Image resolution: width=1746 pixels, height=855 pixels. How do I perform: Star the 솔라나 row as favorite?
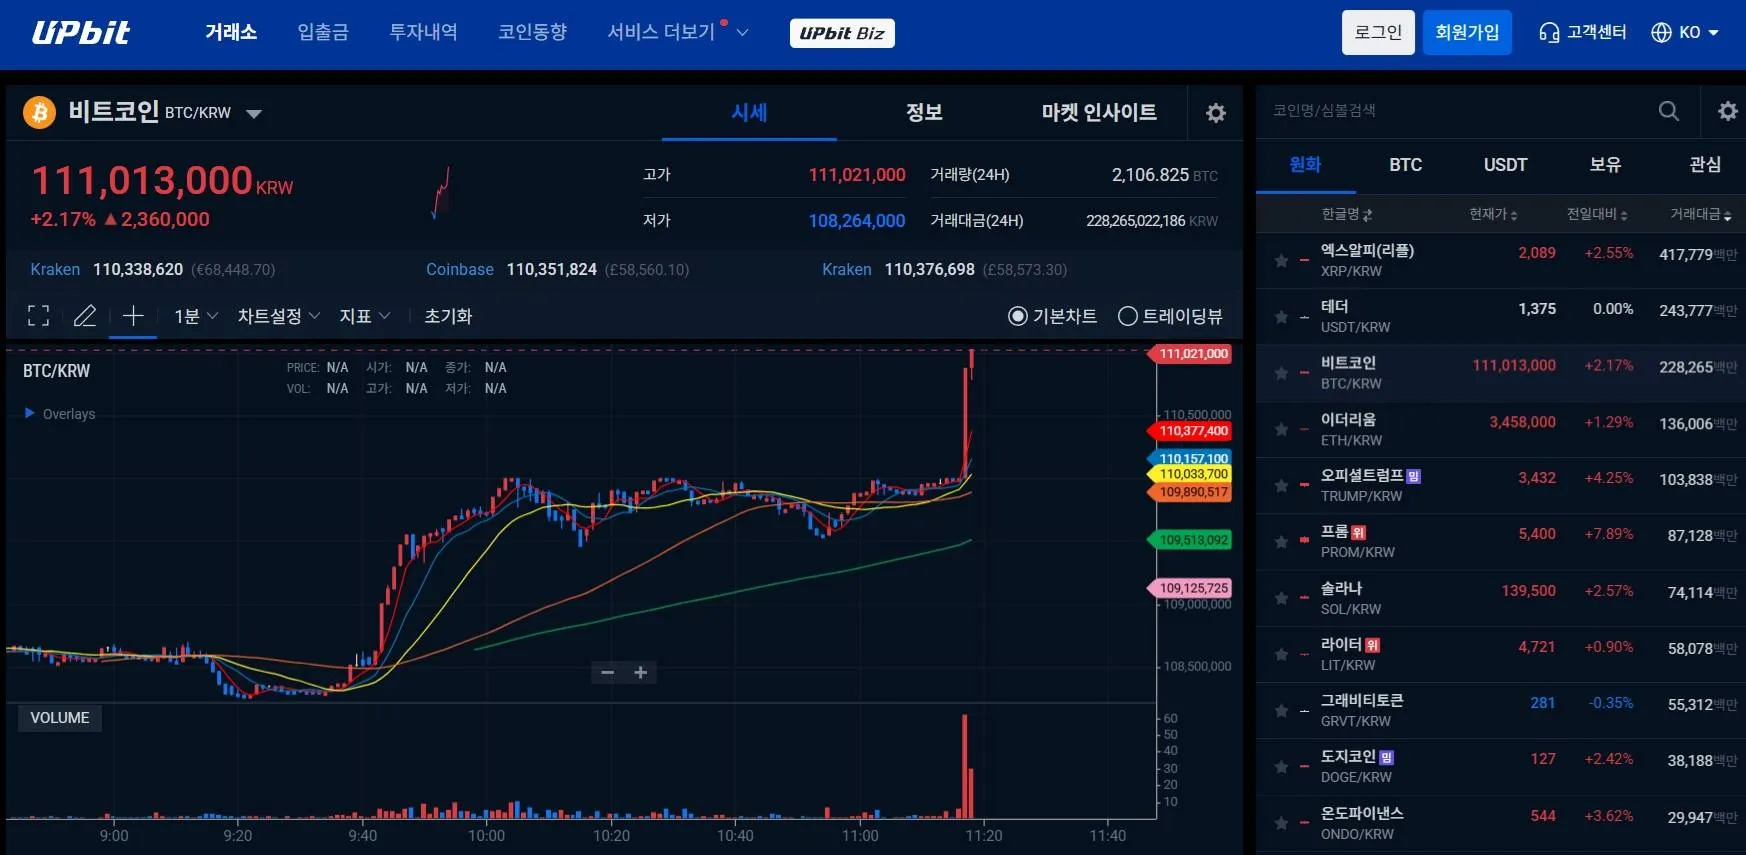pos(1281,598)
